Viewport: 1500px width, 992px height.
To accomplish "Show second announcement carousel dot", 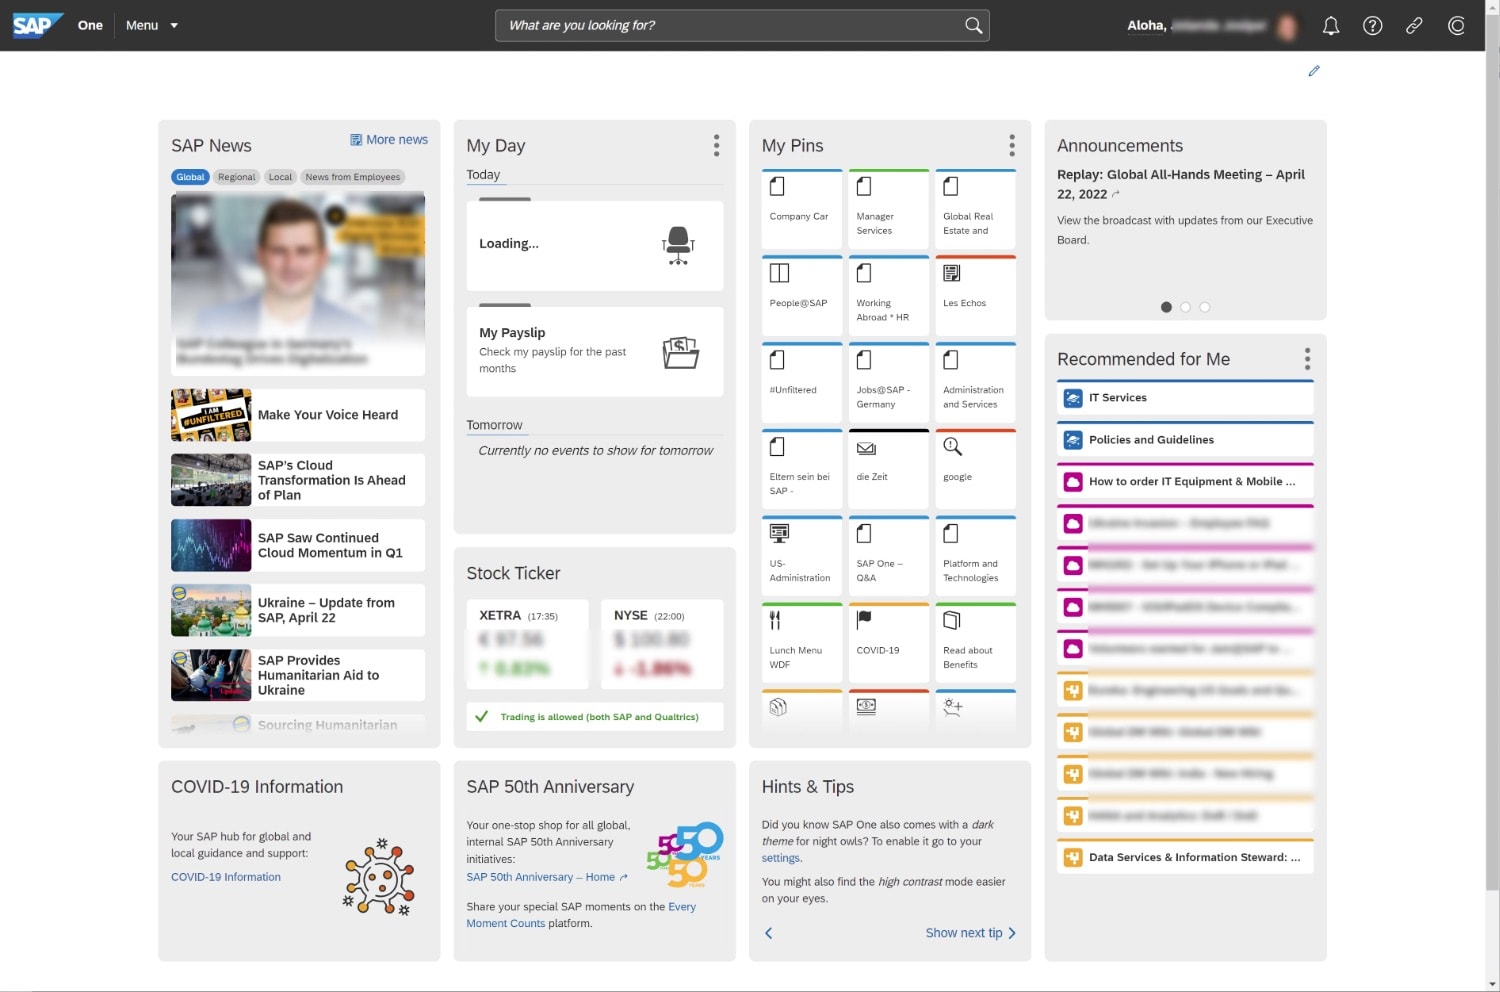I will coord(1185,307).
